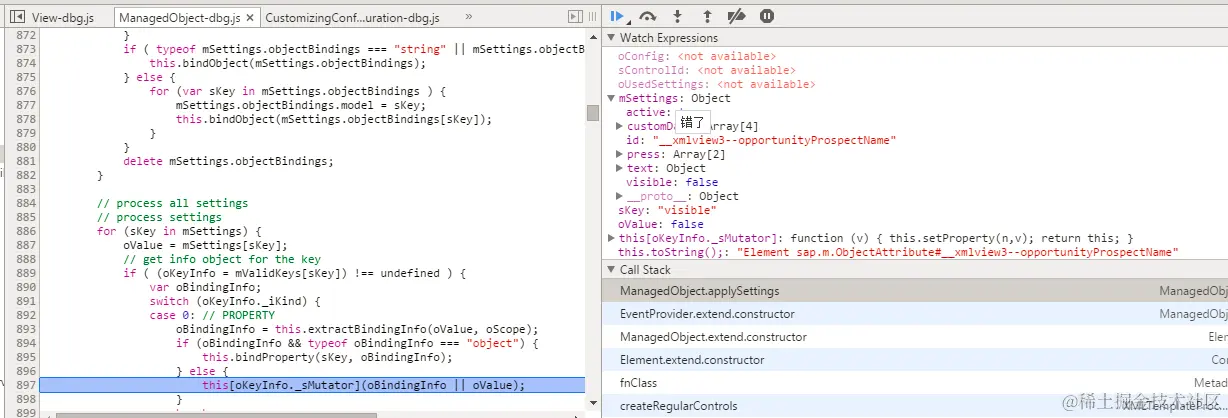Expand the text: Object entry
Screen dimensions: 1228x418
pyautogui.click(x=620, y=168)
